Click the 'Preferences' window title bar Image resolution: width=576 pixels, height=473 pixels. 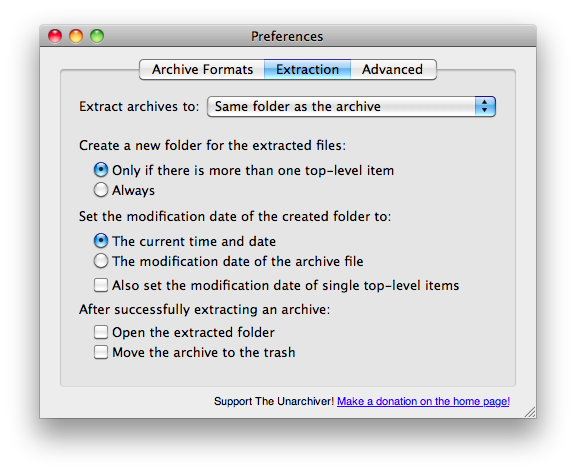point(288,36)
